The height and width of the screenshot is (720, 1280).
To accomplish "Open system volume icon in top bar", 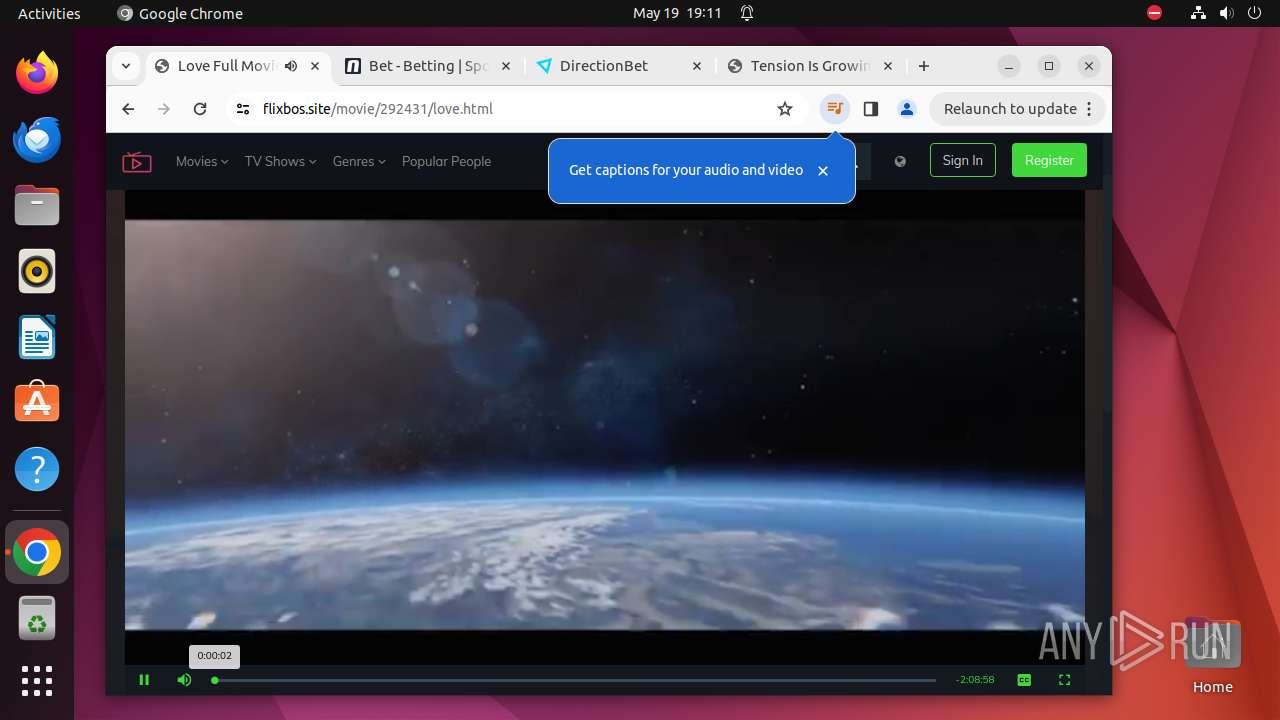I will pos(1227,13).
